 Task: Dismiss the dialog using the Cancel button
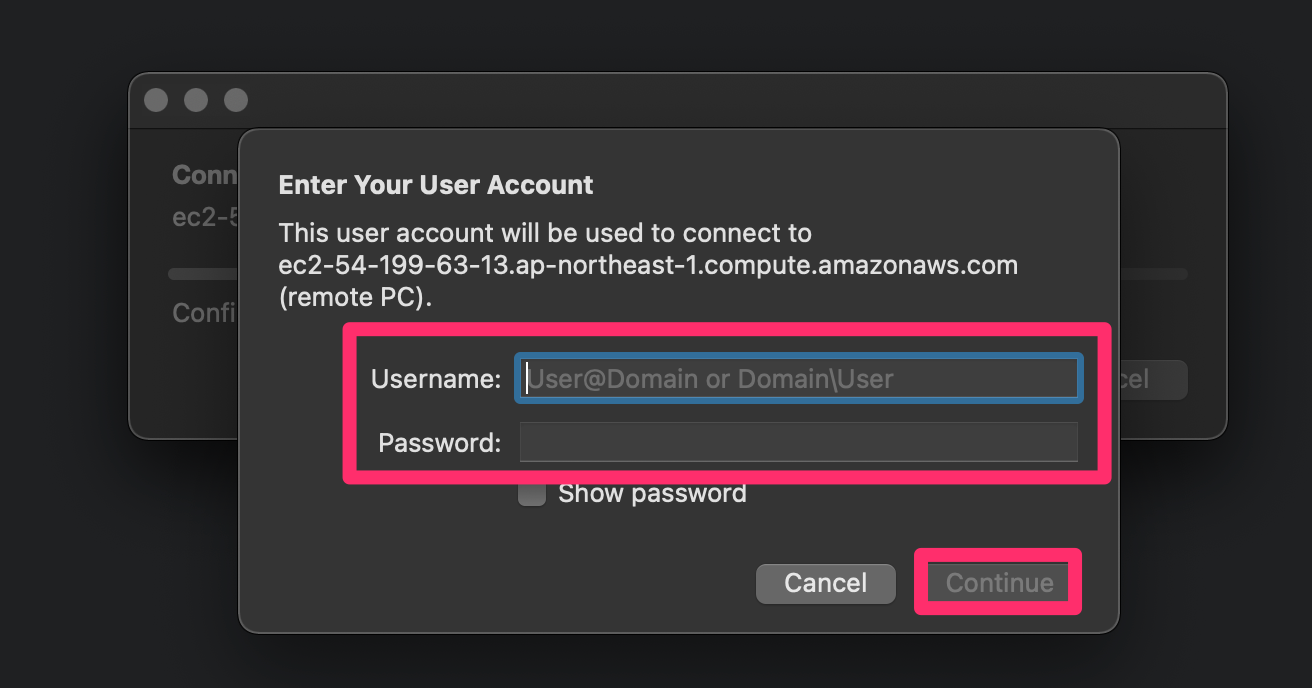(x=825, y=583)
